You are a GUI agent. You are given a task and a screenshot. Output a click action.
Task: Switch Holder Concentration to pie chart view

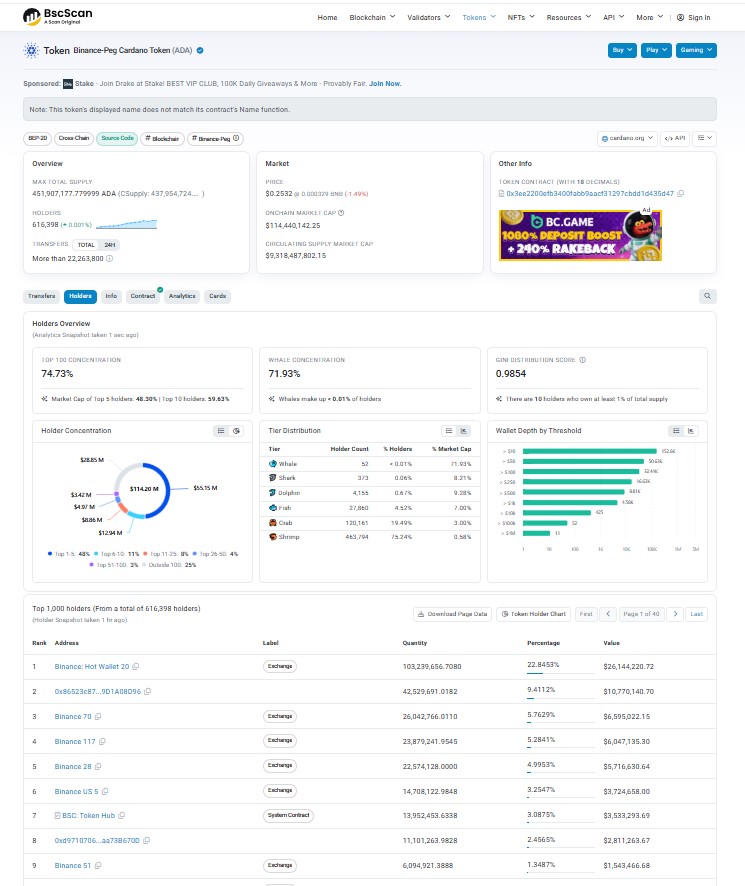pyautogui.click(x=236, y=431)
